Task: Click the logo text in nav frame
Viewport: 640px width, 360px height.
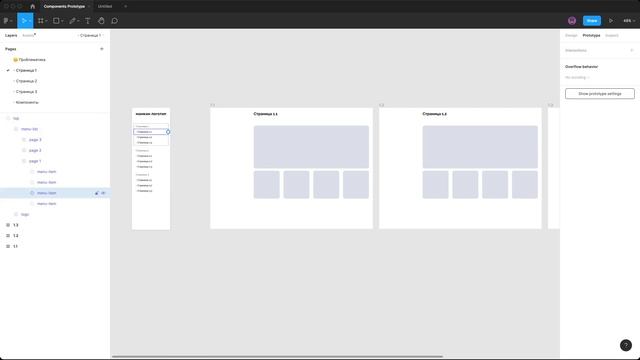Action: (x=151, y=114)
